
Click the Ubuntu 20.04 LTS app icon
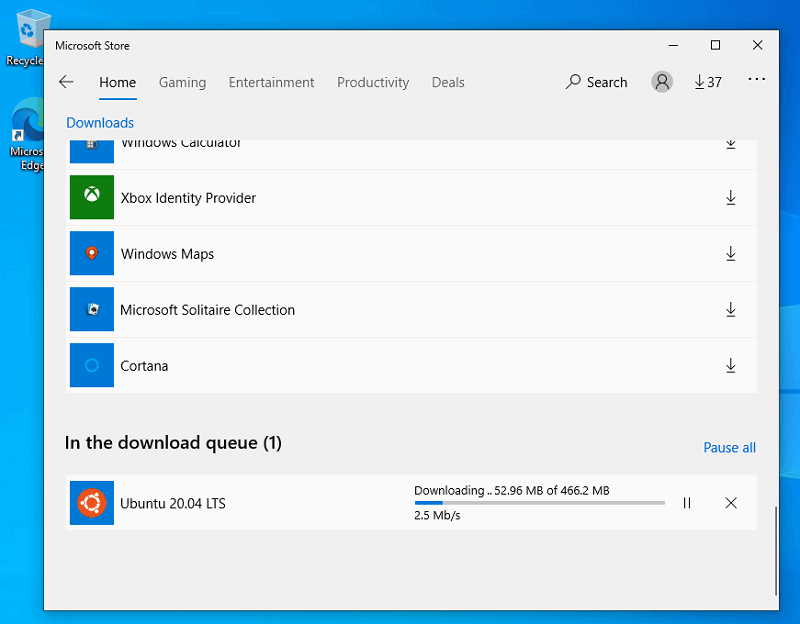(92, 503)
